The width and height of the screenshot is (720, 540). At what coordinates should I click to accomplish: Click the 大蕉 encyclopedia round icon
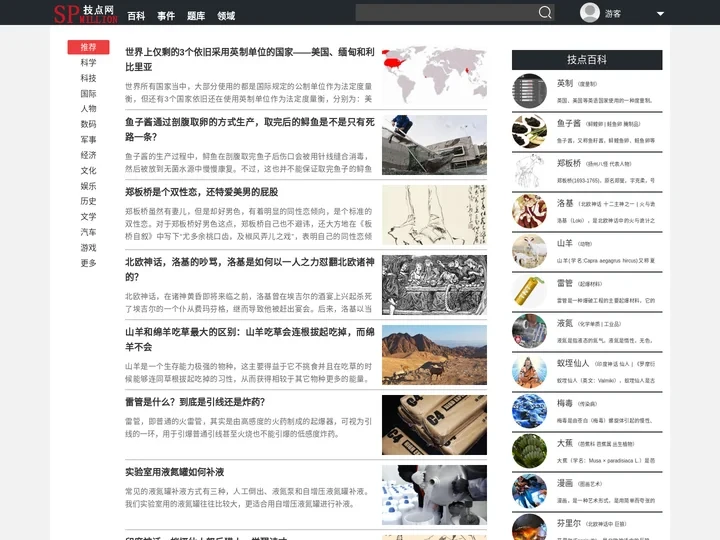coord(529,451)
